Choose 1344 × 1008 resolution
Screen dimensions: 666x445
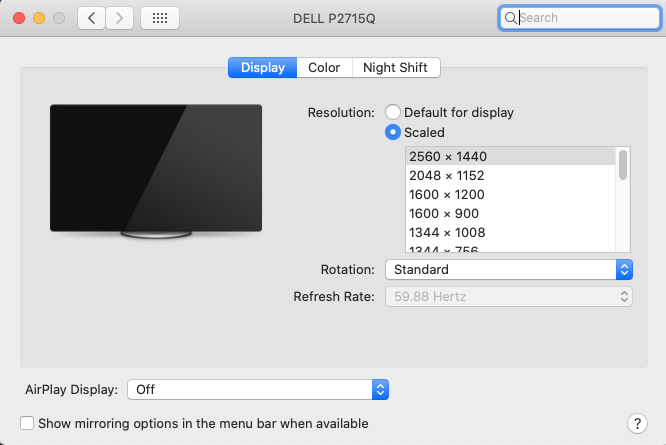pos(511,232)
